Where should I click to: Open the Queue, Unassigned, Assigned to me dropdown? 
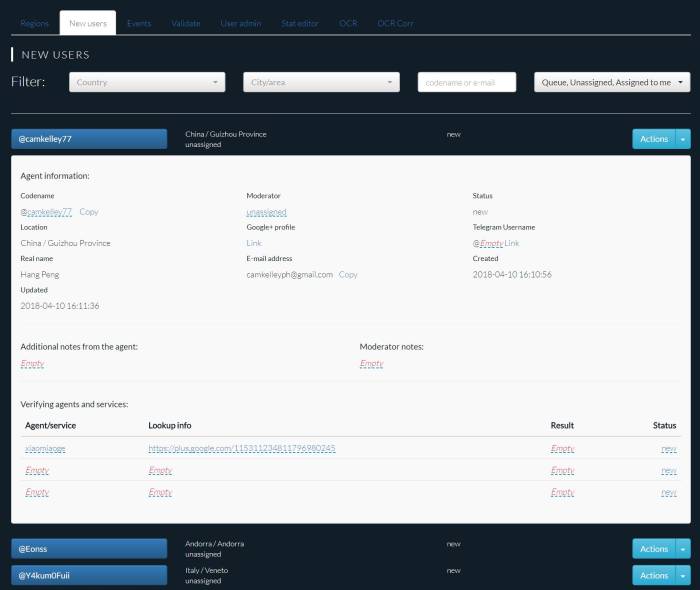tap(612, 82)
